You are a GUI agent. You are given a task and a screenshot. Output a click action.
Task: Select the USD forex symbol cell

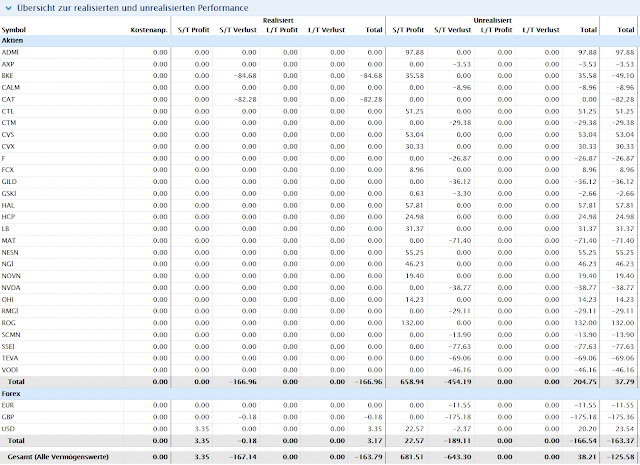[8, 429]
